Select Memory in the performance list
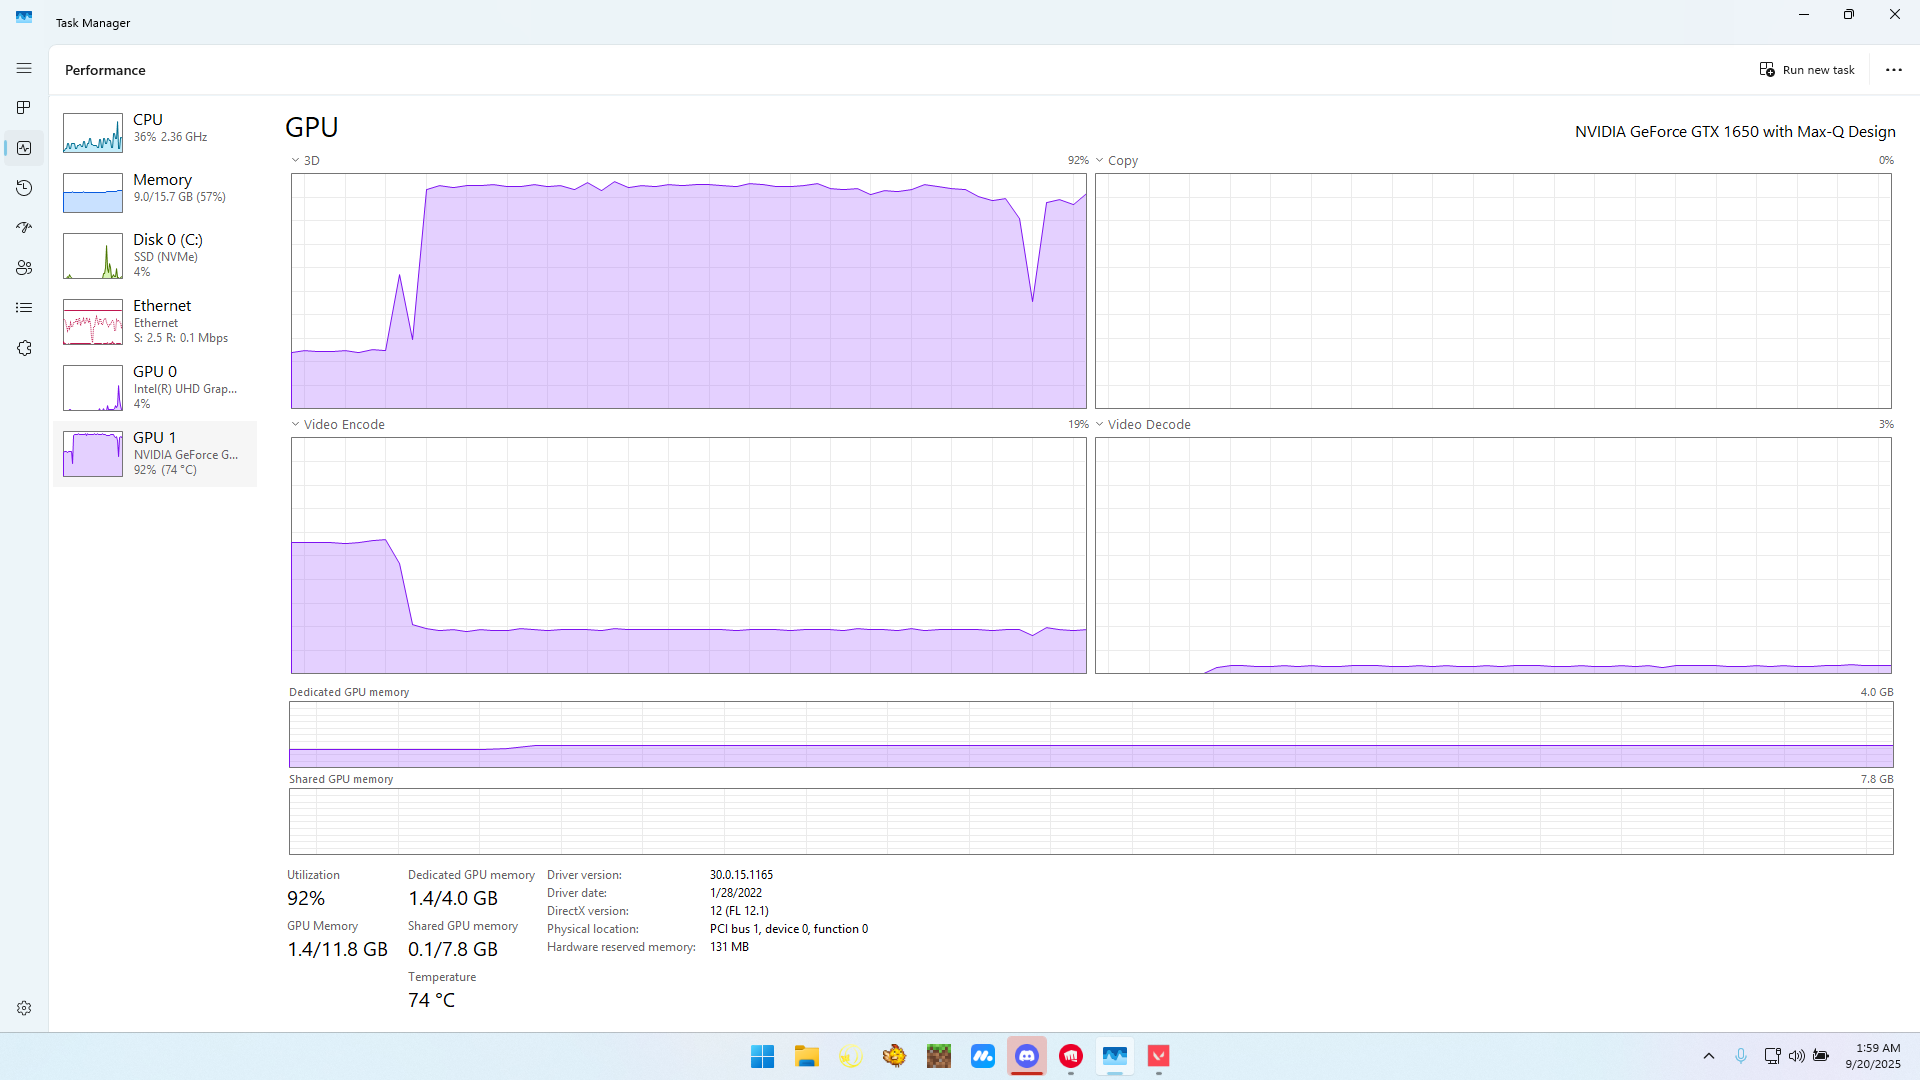Screen dimensions: 1920x1080 pyautogui.click(x=155, y=192)
